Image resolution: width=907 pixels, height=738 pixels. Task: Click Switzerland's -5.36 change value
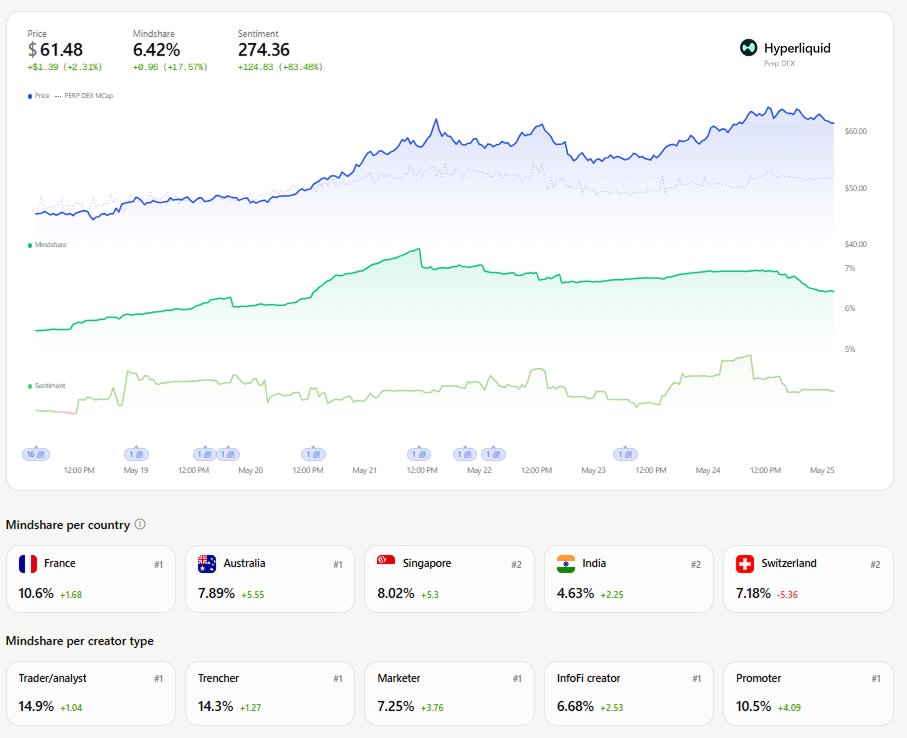tap(787, 595)
